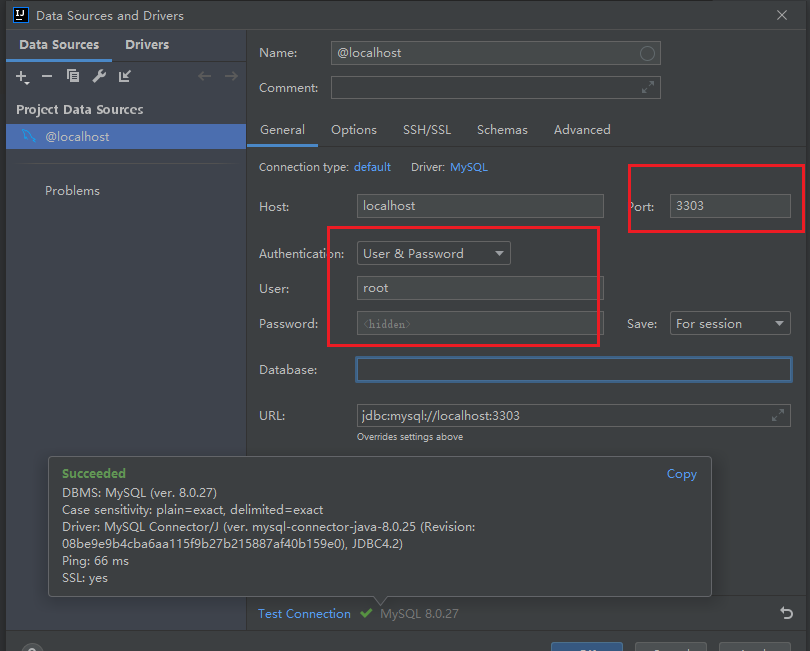Navigate forward with right arrow

pyautogui.click(x=231, y=76)
